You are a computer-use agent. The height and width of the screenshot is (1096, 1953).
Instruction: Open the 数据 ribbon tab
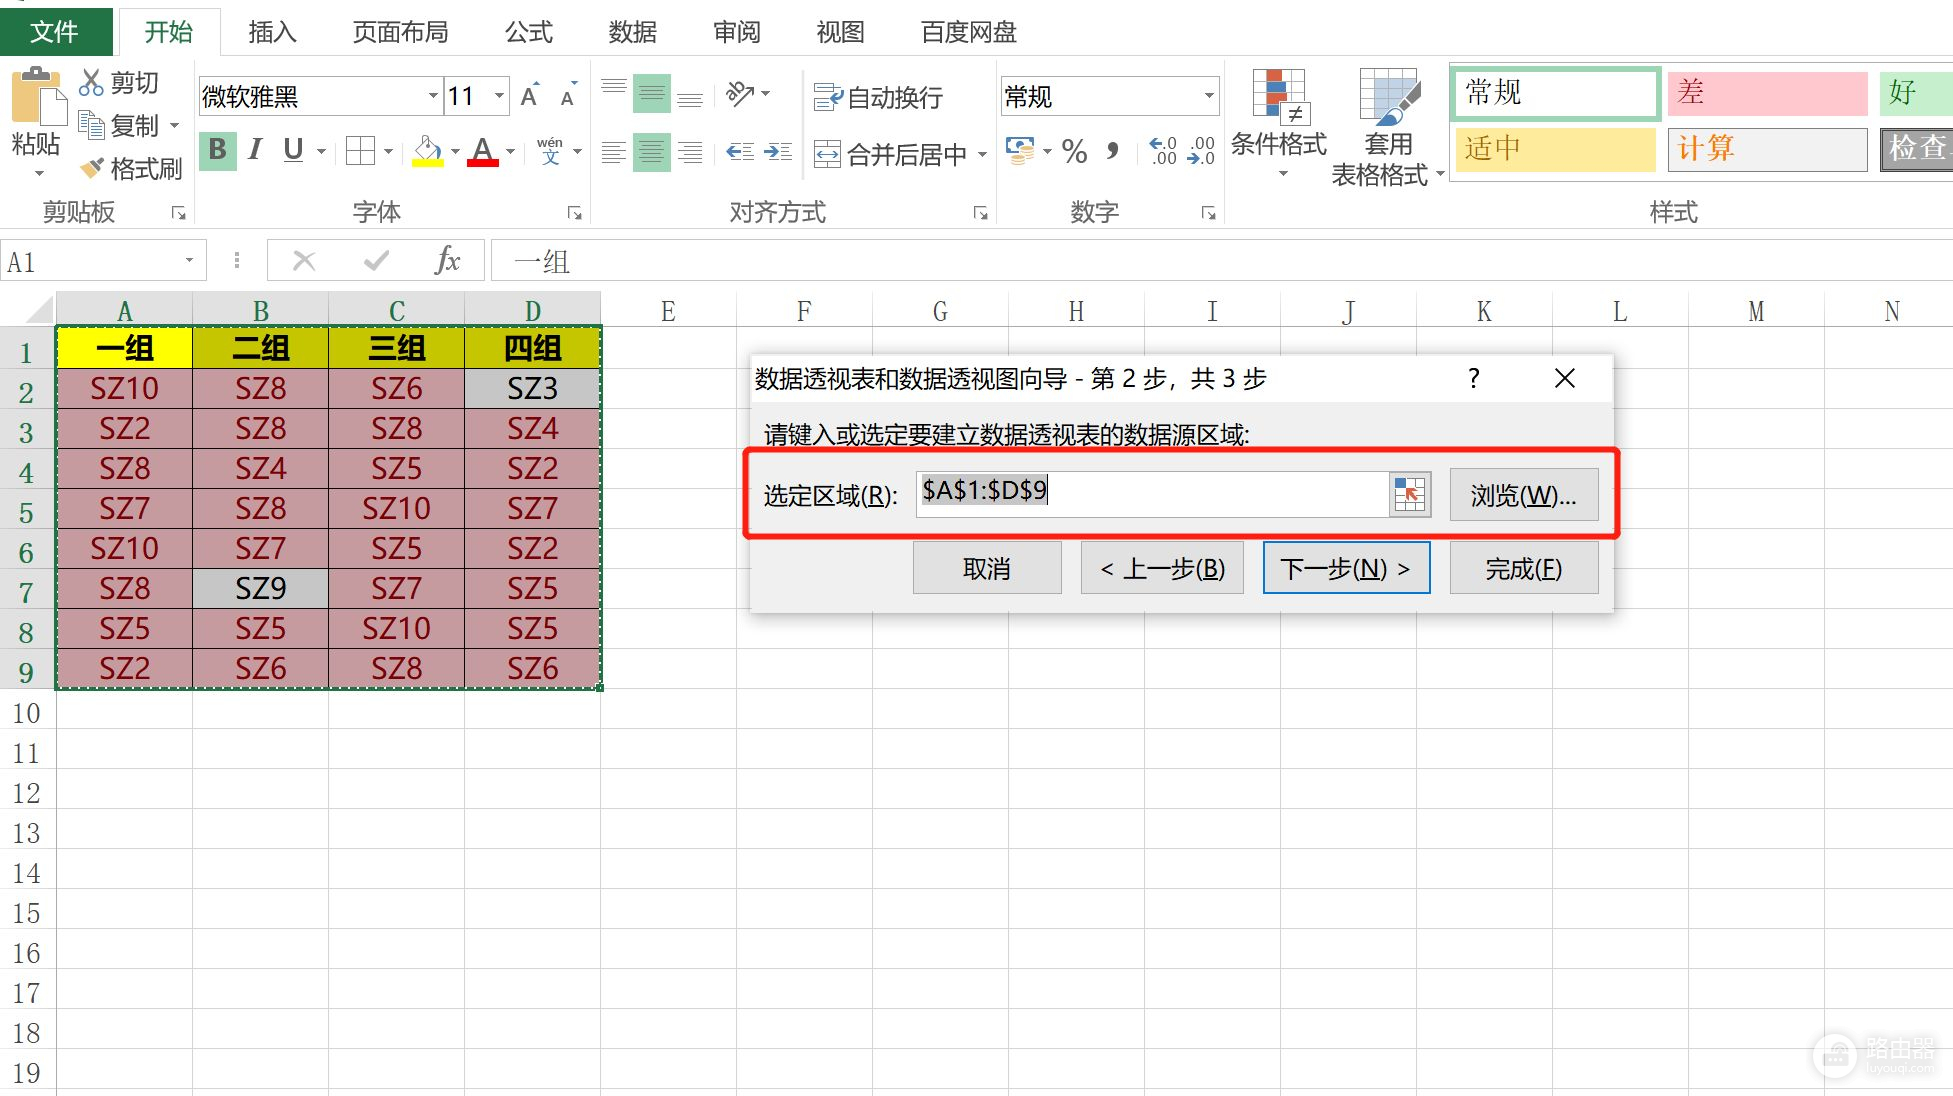point(632,32)
